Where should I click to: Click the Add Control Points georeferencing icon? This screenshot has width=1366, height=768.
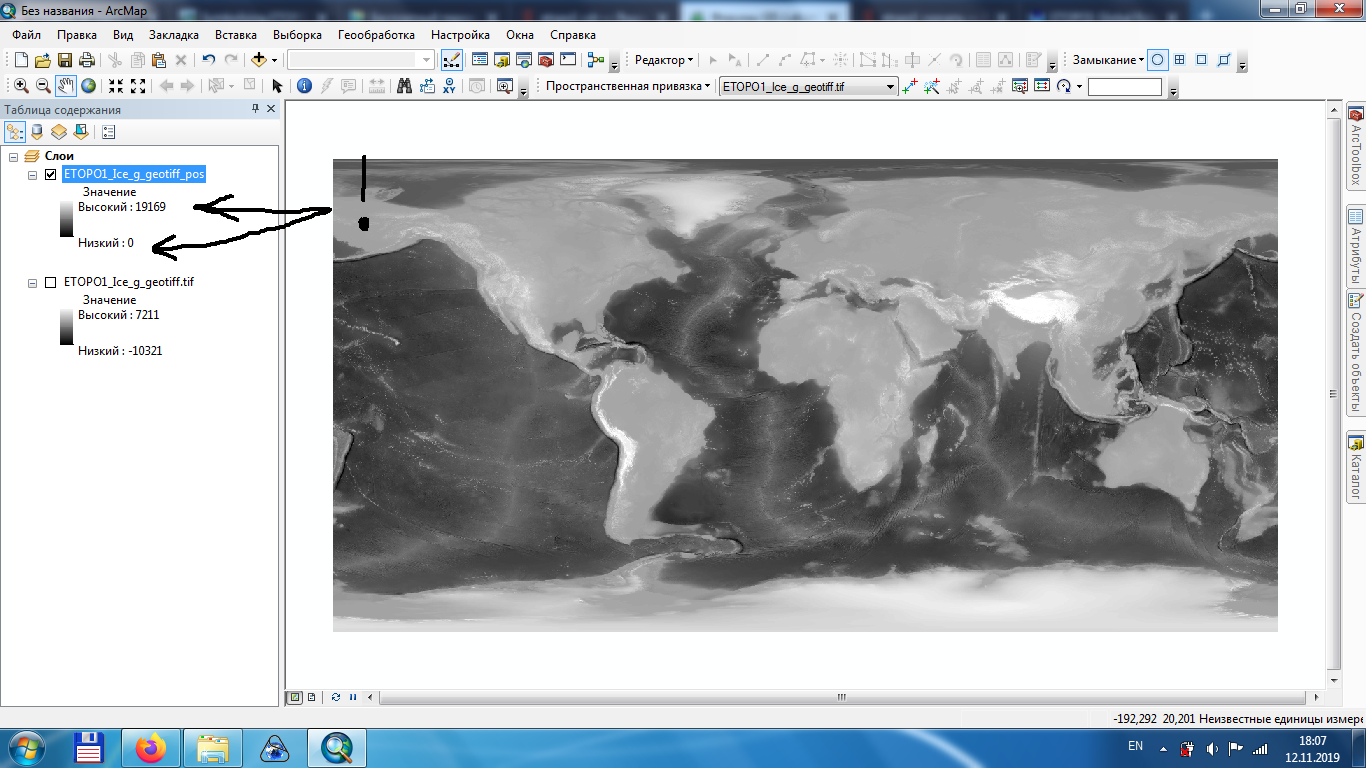[x=909, y=87]
